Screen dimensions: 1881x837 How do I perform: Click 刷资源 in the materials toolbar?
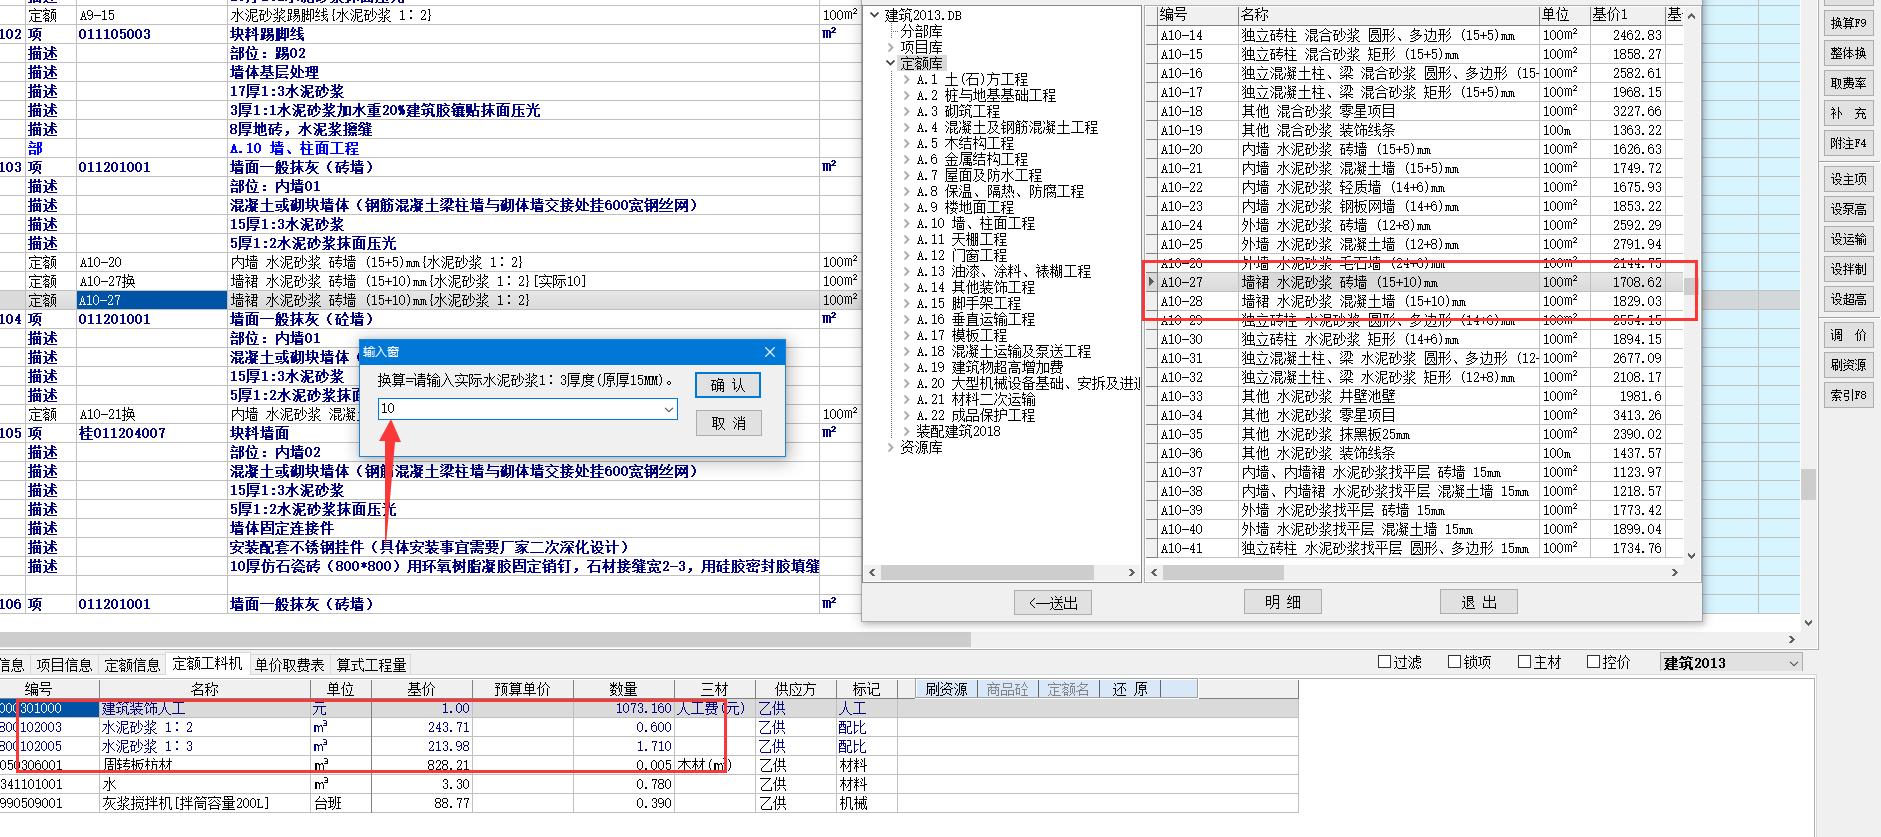click(946, 689)
